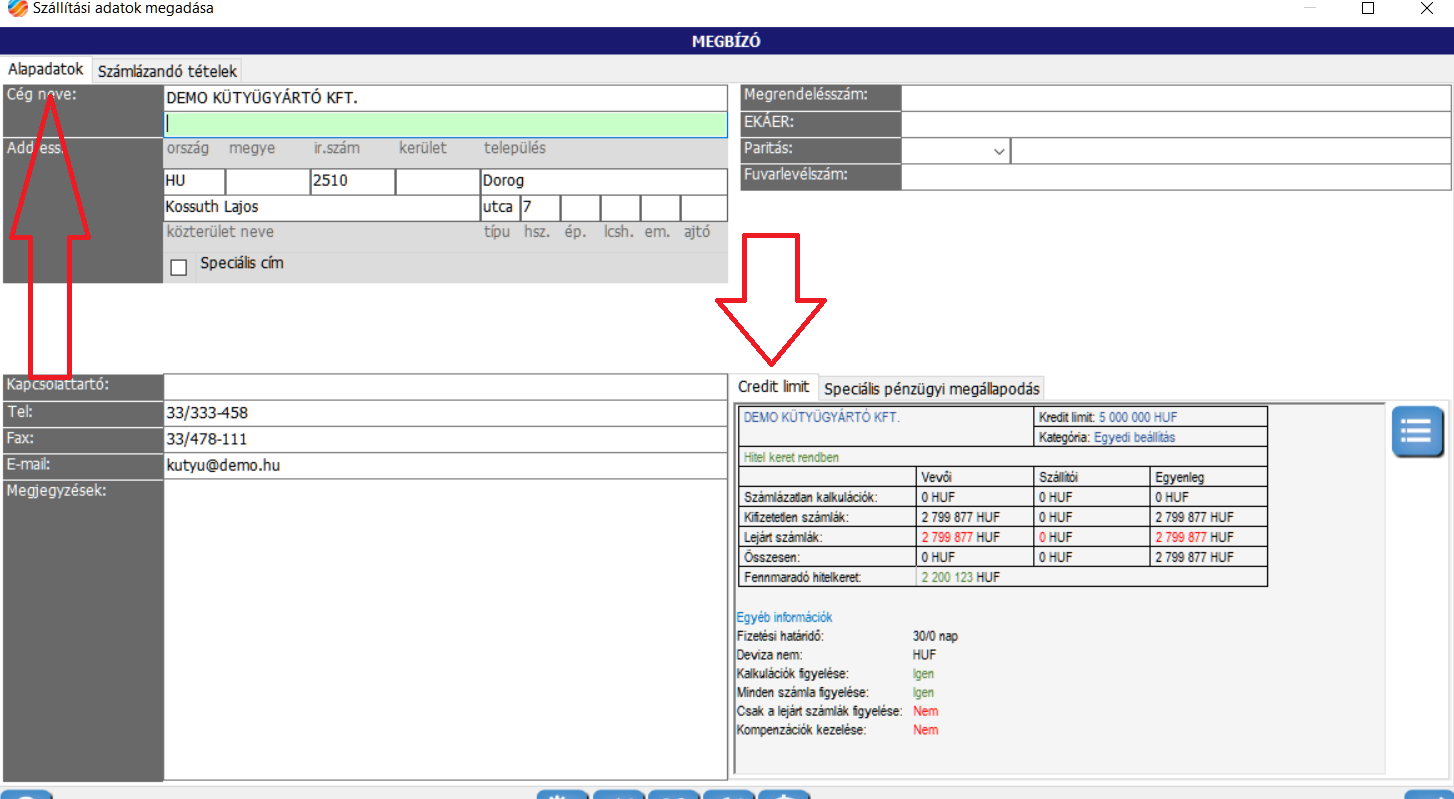Screen dimensions: 1454x799
Task: Click the country field containing HU
Action: tap(194, 182)
